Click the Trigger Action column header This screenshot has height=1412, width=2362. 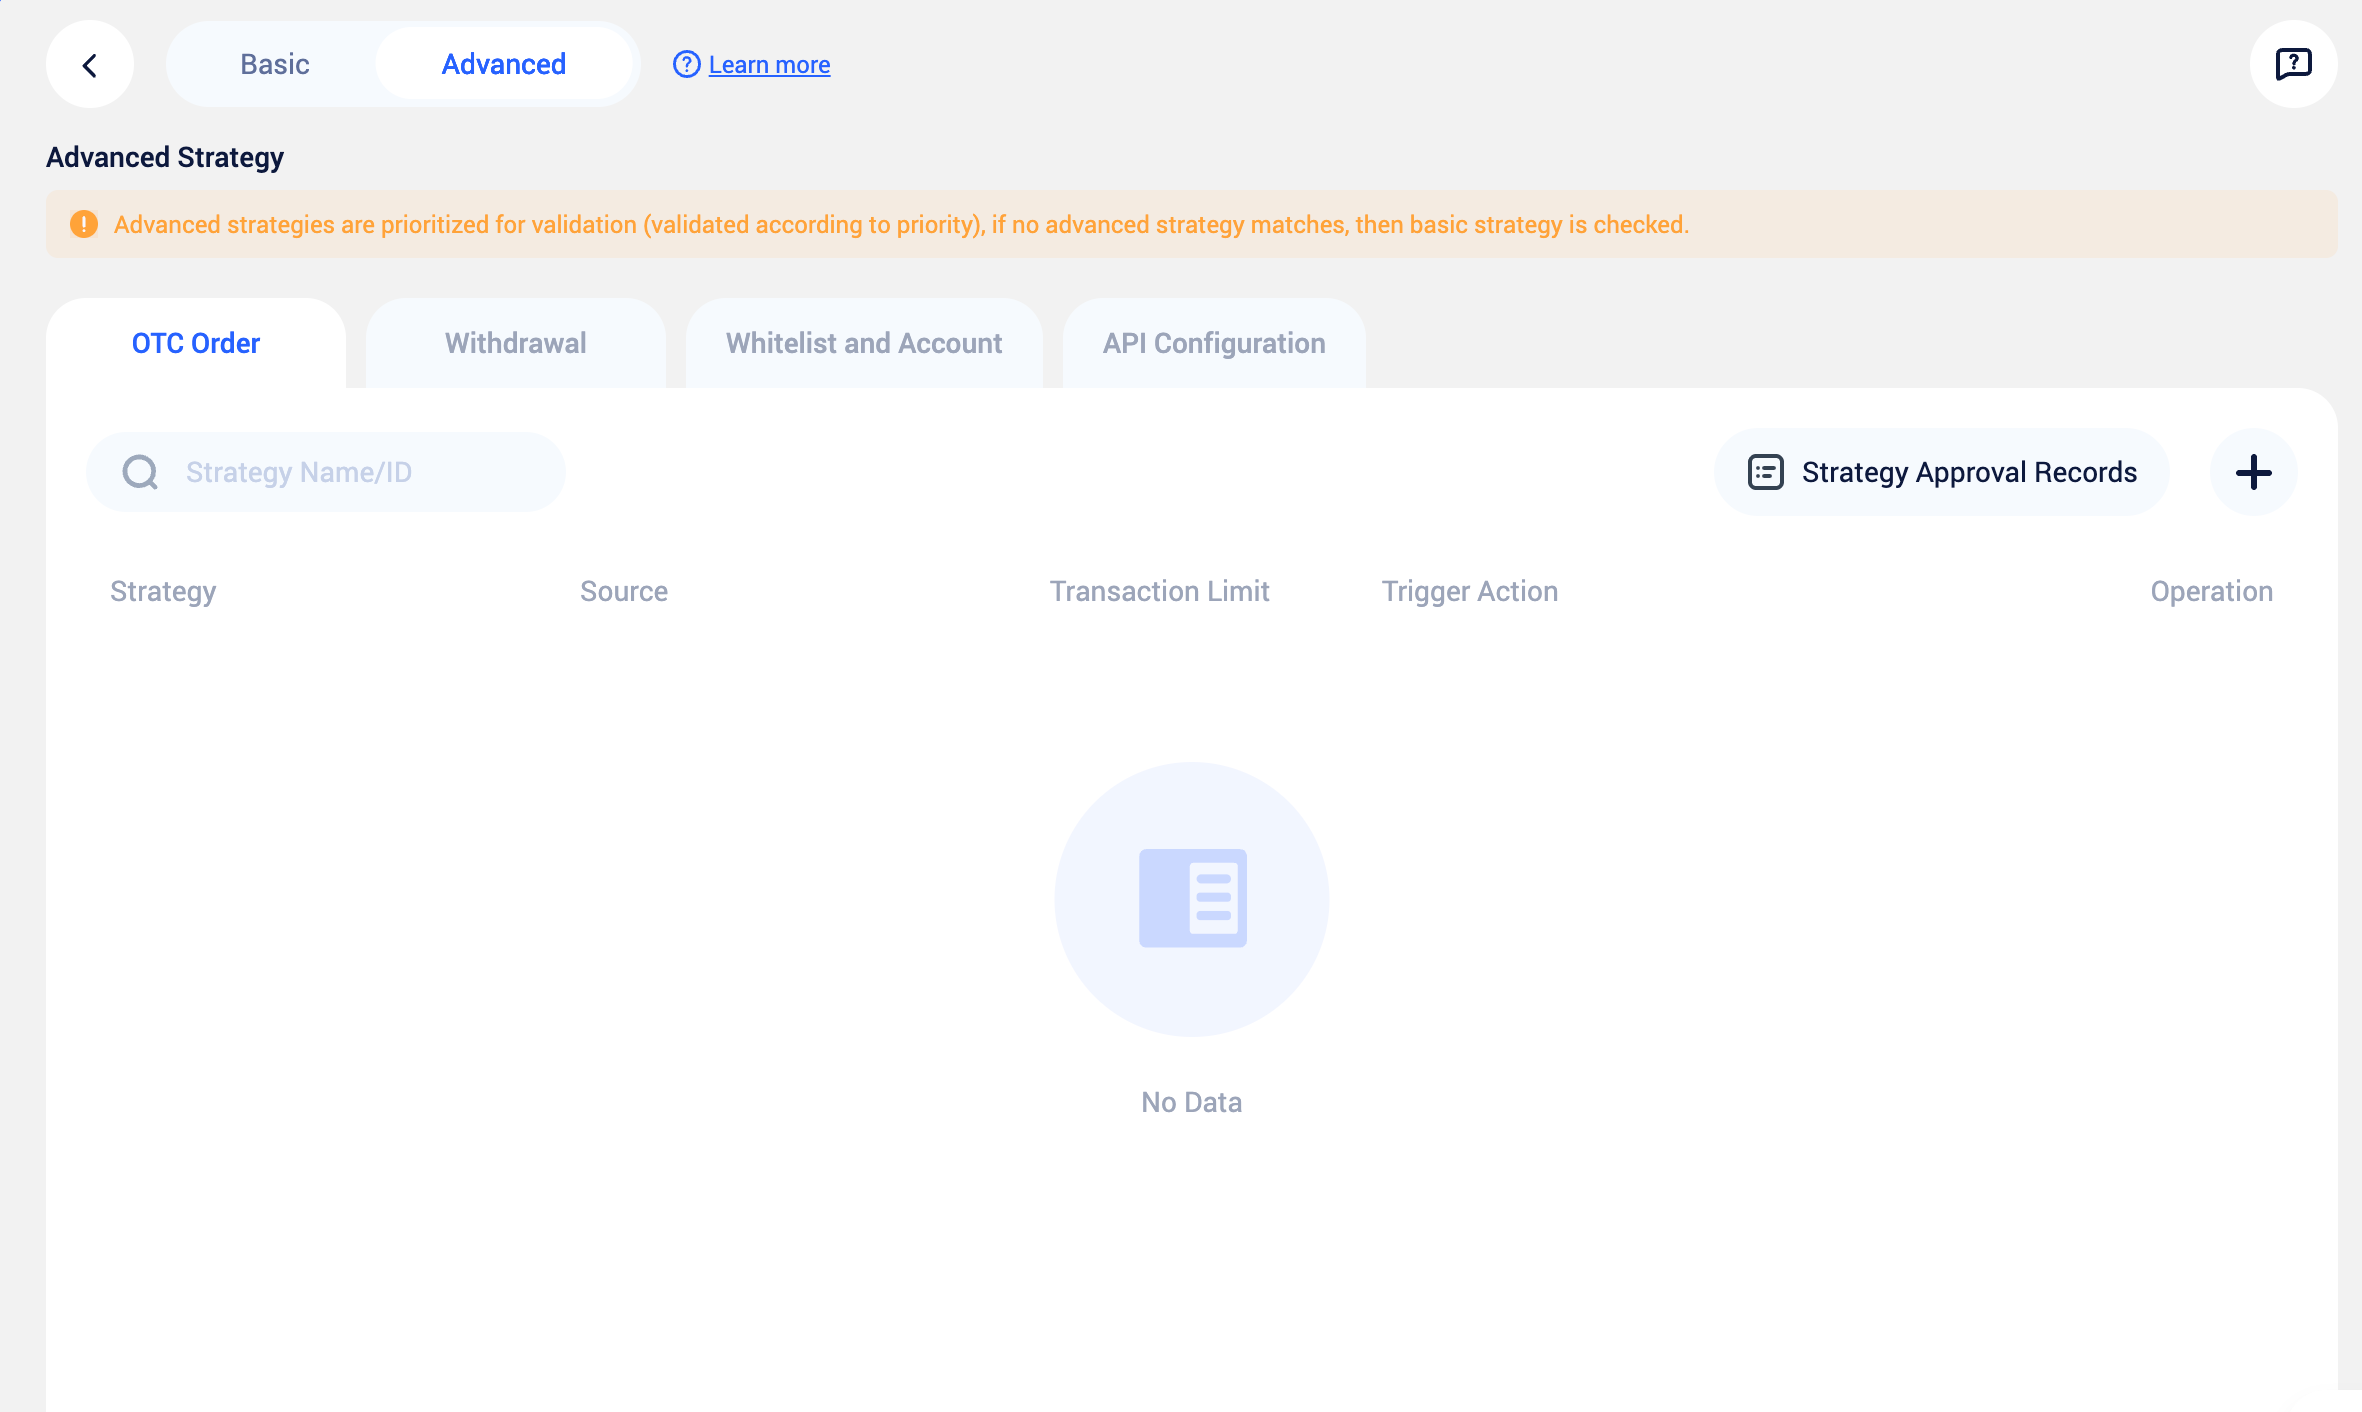coord(1469,591)
